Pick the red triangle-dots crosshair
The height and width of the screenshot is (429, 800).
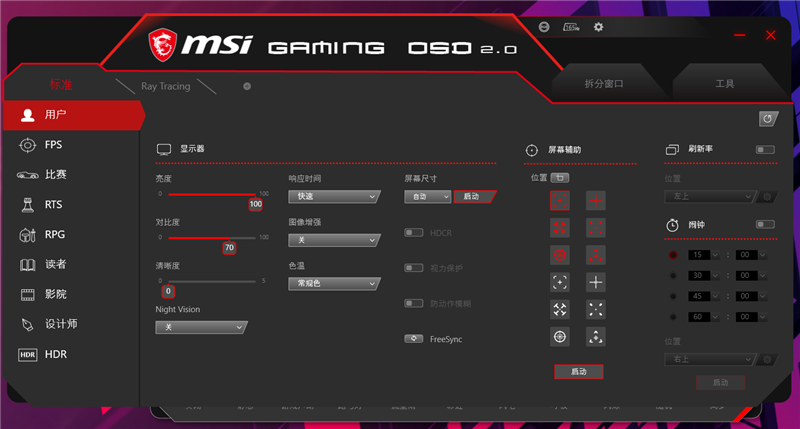pos(595,255)
